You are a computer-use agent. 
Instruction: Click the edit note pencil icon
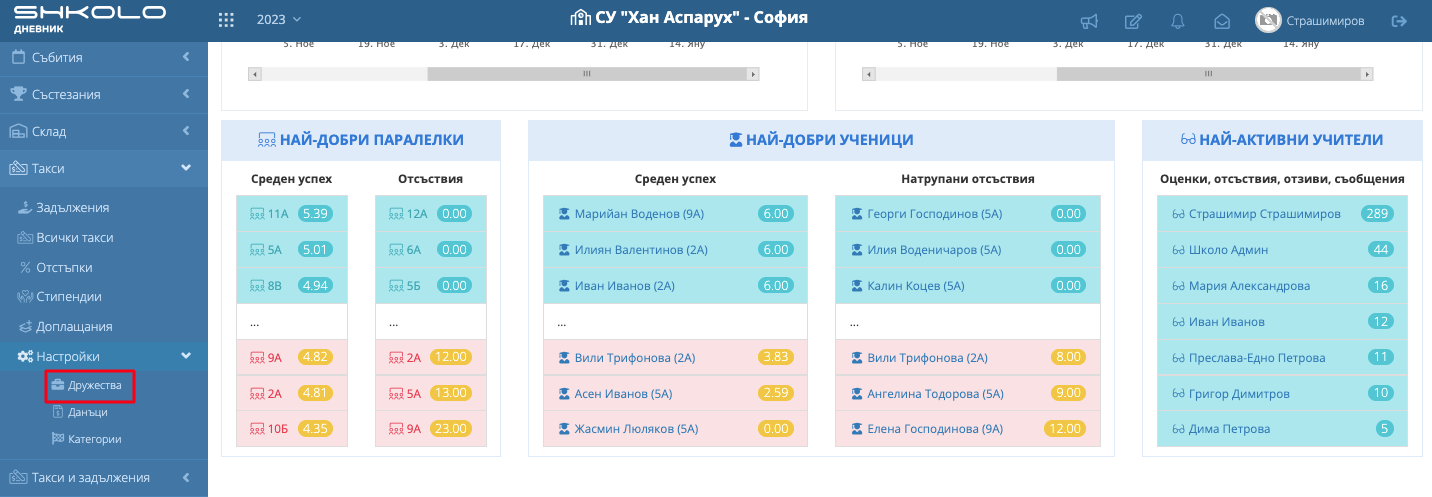(1133, 21)
